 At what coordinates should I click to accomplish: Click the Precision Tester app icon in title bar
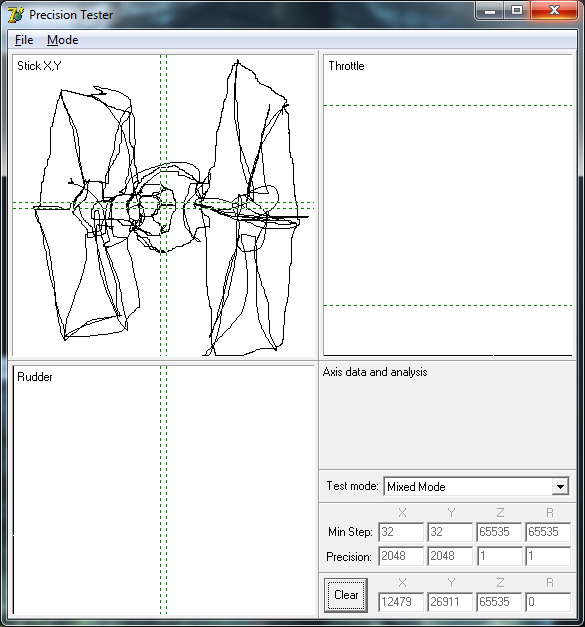tap(16, 15)
